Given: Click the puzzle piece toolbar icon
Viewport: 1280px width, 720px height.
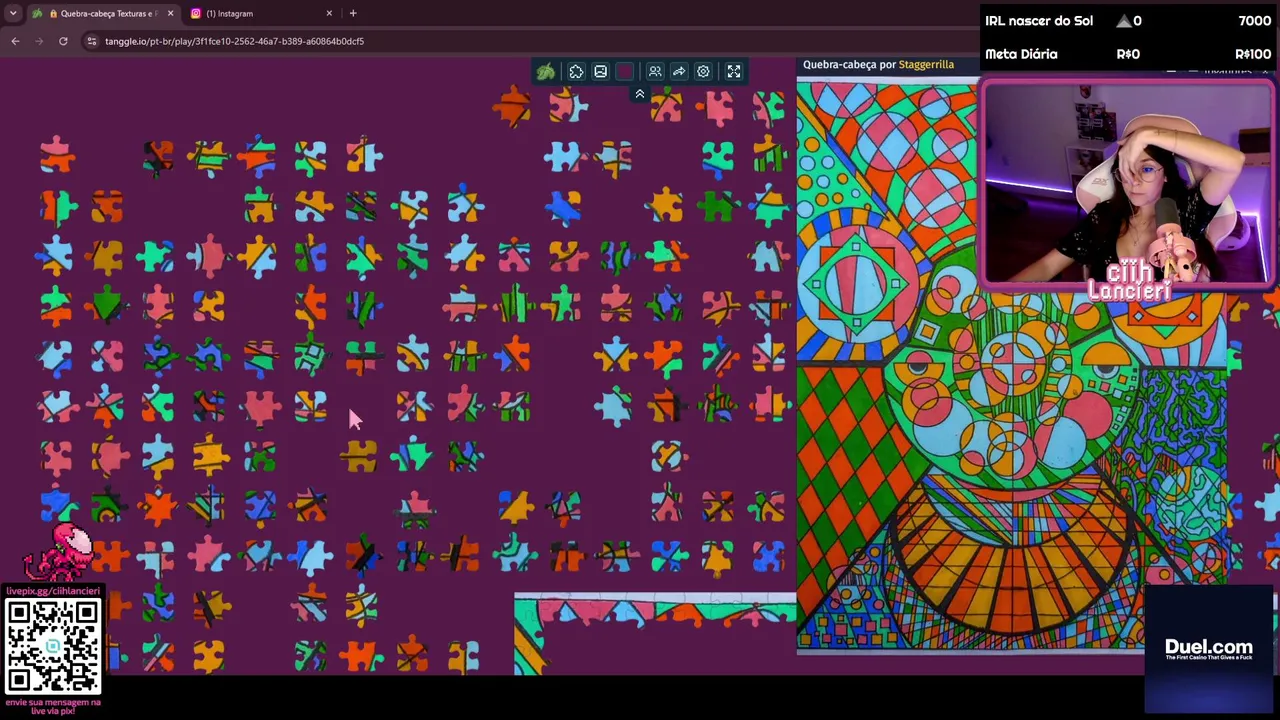Looking at the screenshot, I should [x=576, y=72].
